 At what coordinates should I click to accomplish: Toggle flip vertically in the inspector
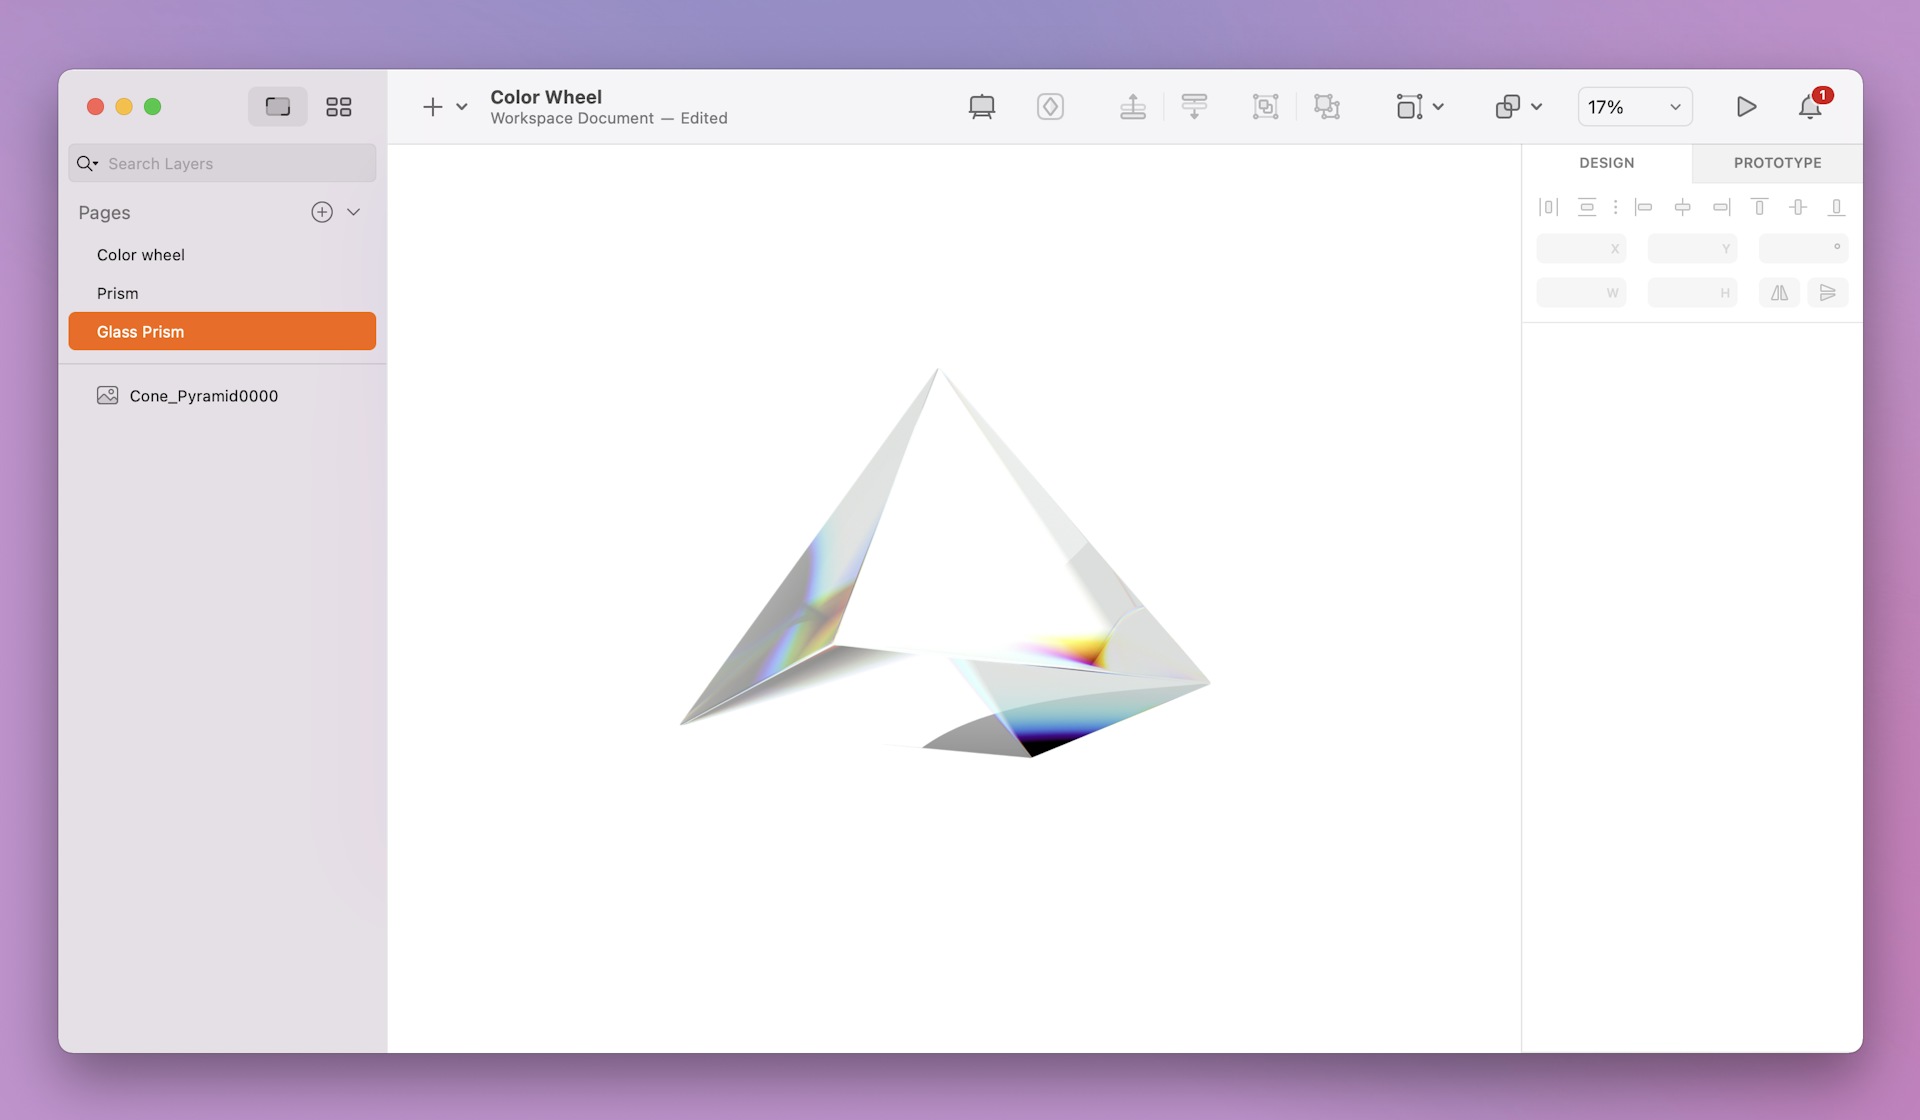(1829, 292)
